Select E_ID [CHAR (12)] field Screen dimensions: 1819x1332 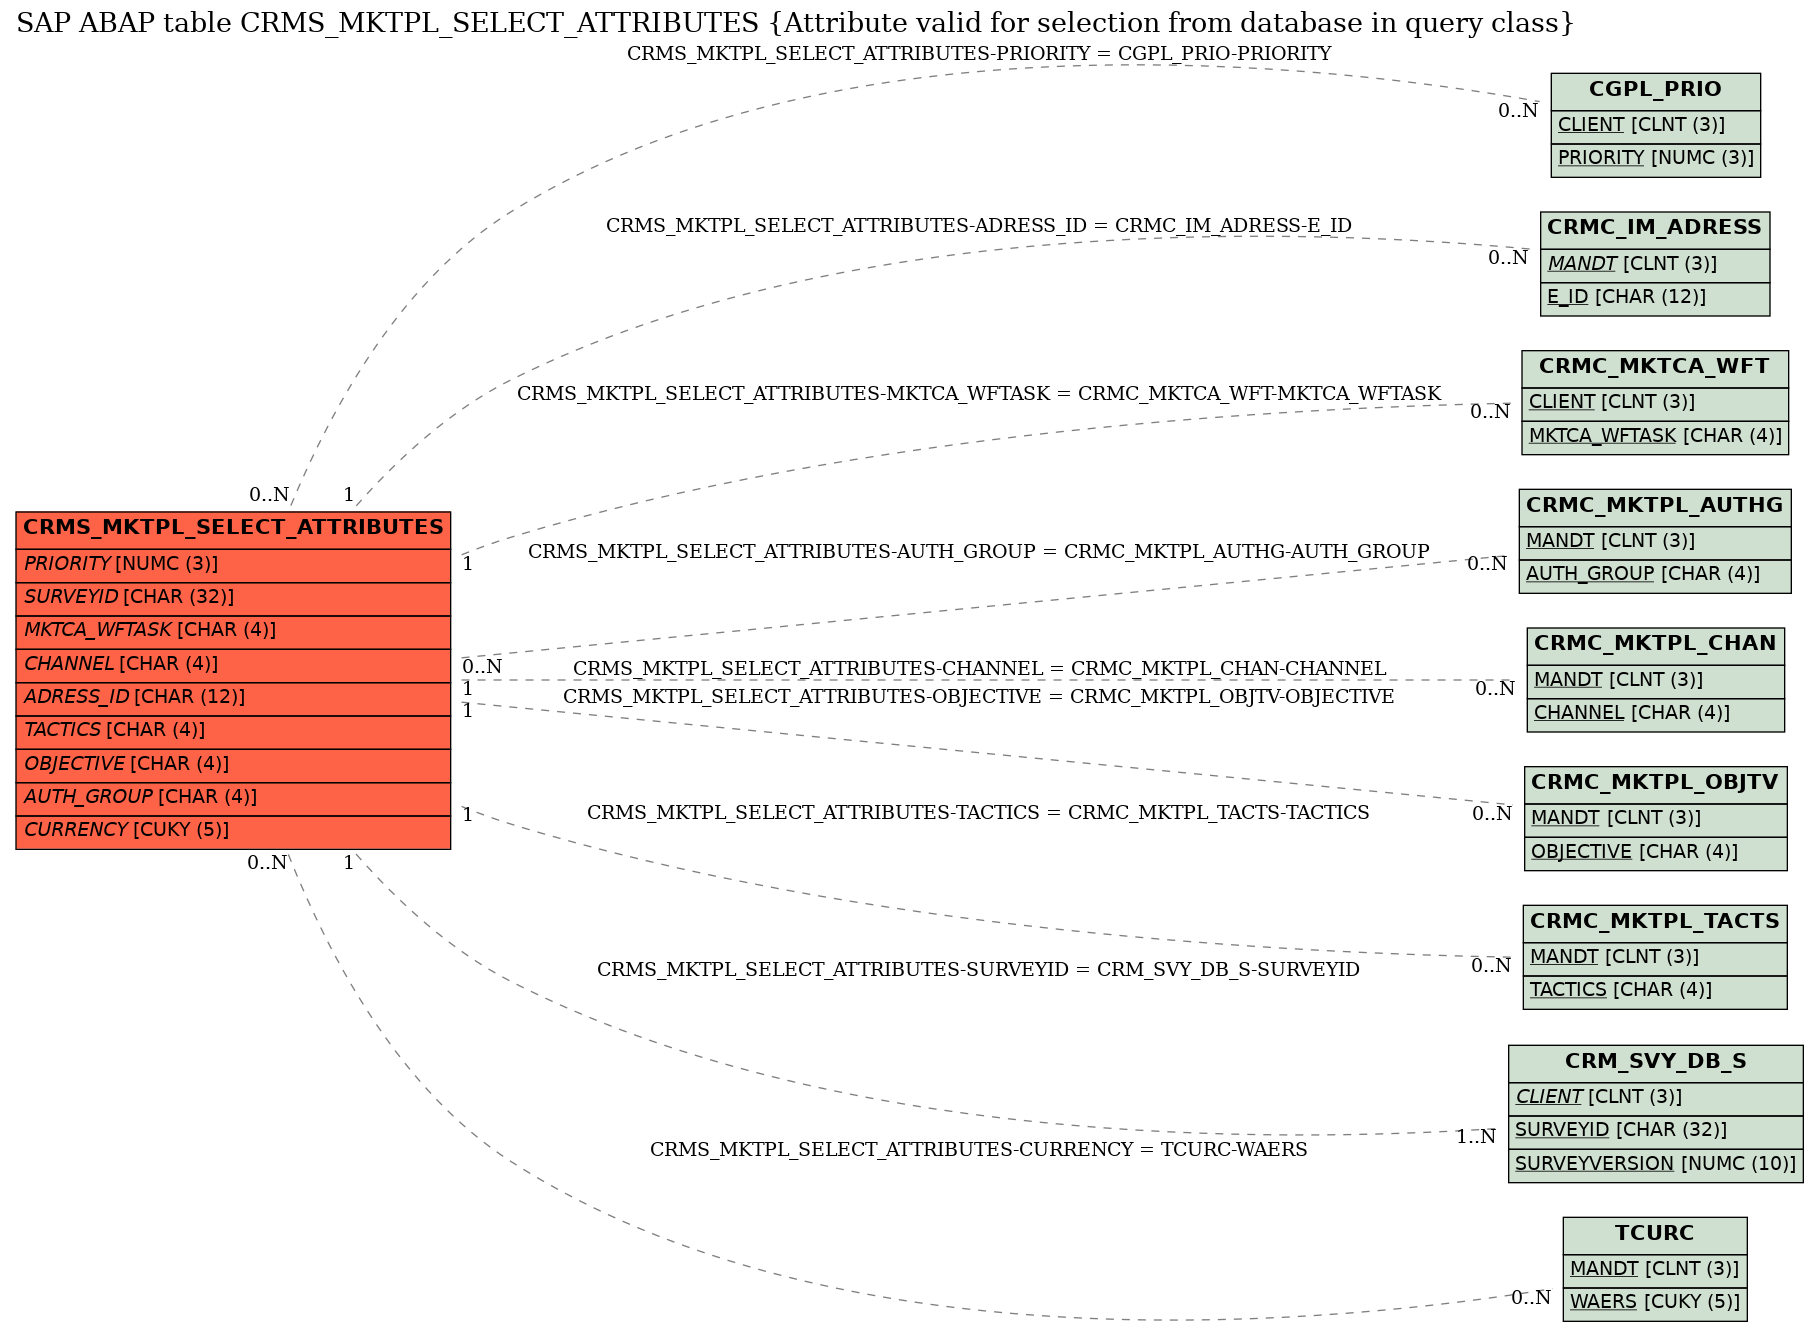pos(1655,298)
